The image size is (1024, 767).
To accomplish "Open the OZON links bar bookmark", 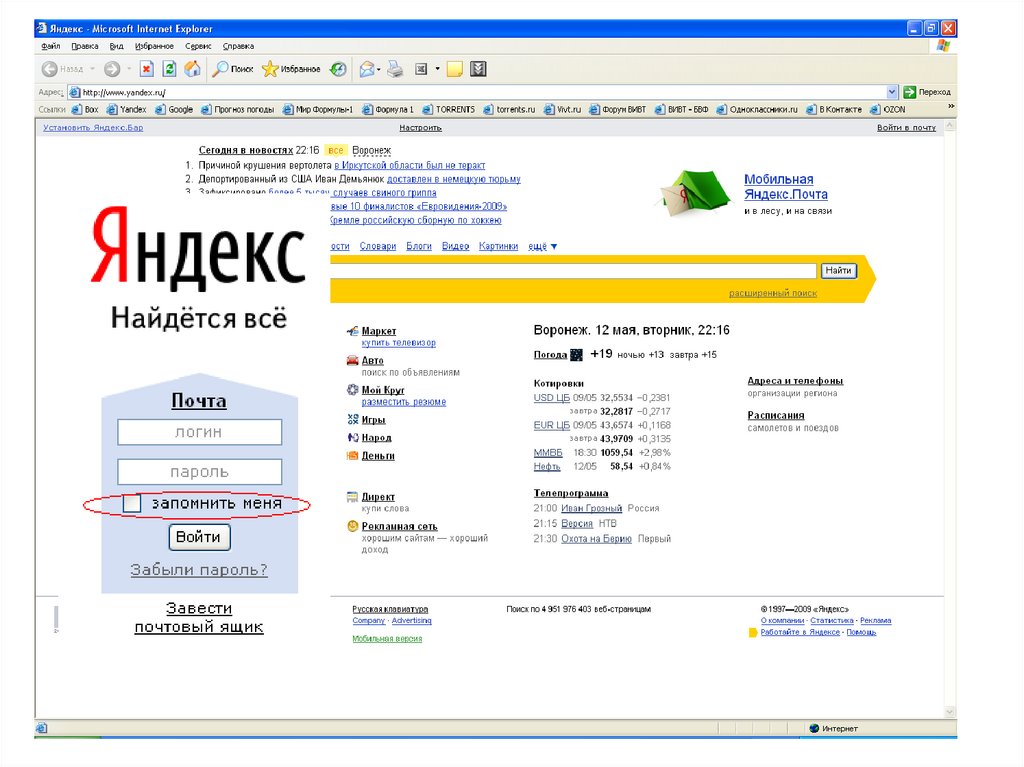I will tap(888, 110).
